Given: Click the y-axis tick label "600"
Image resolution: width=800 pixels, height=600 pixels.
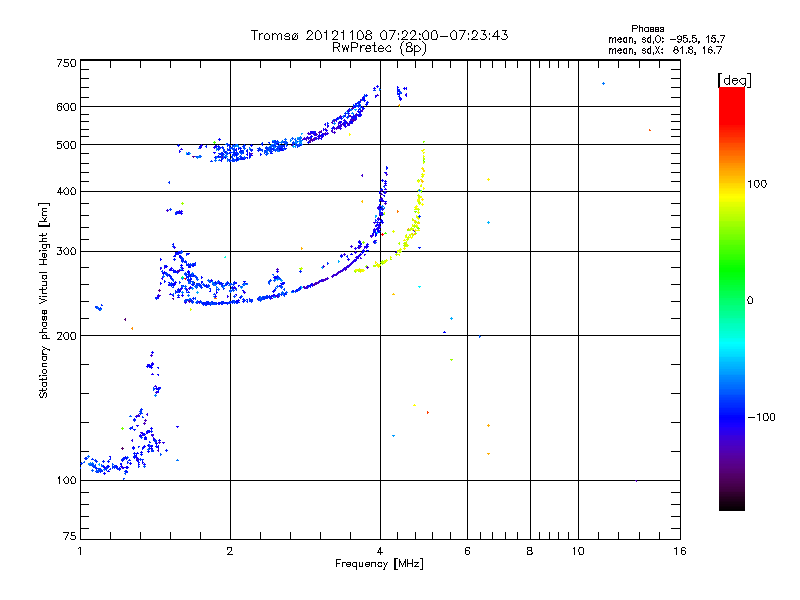Looking at the screenshot, I should pyautogui.click(x=66, y=107).
